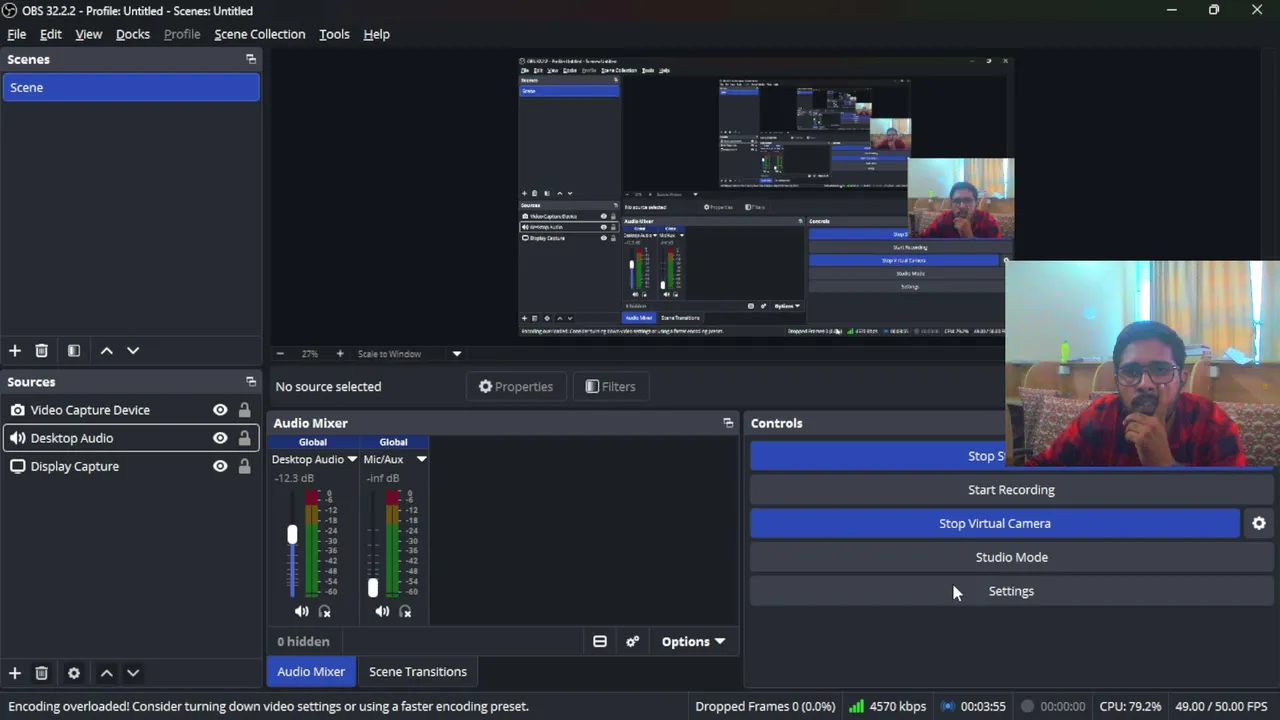Open the Desktop Audio channel dropdown arrow
The image size is (1280, 720).
[x=352, y=460]
